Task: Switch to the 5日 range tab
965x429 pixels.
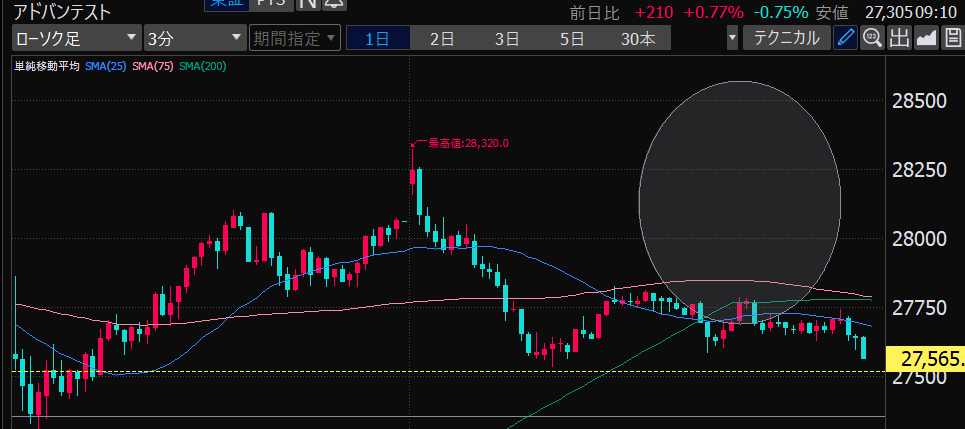Action: point(572,39)
